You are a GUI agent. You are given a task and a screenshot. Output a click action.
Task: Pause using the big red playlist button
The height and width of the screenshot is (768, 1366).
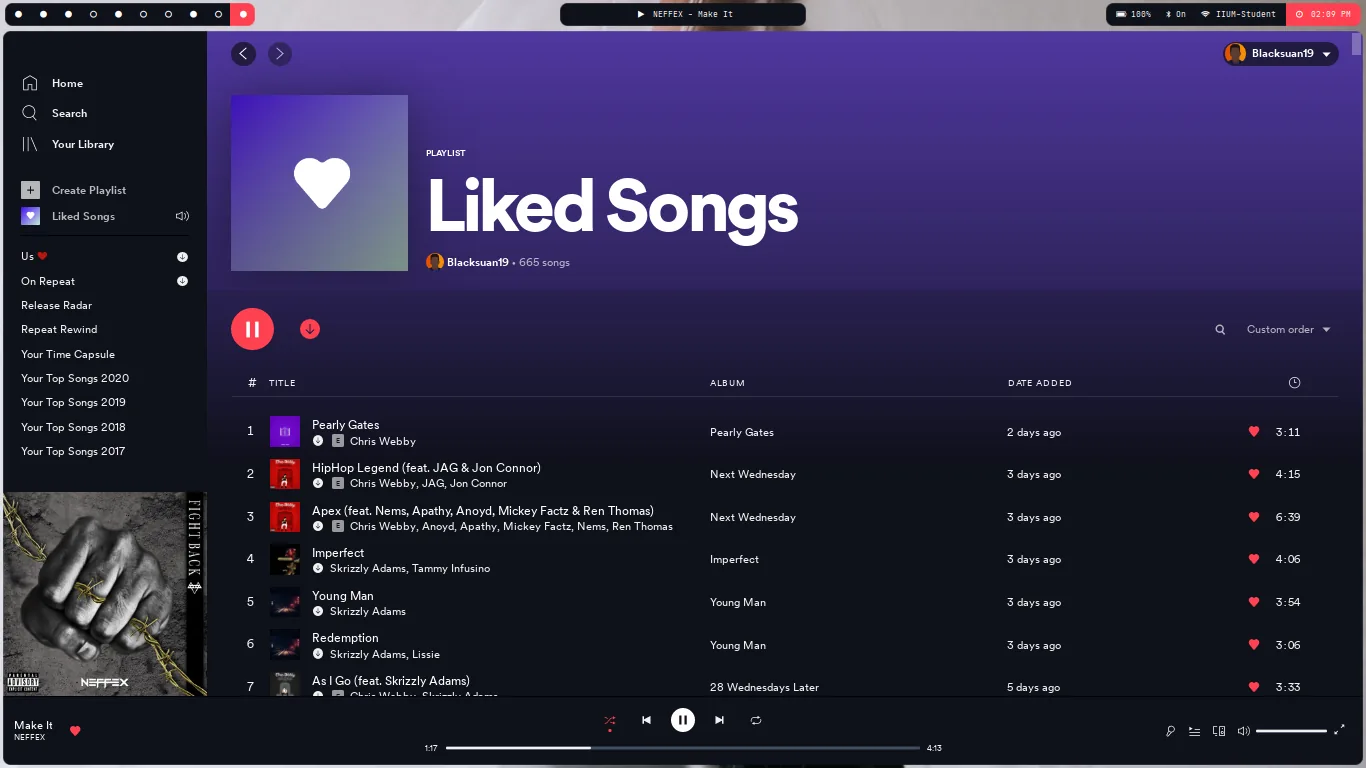pyautogui.click(x=252, y=329)
